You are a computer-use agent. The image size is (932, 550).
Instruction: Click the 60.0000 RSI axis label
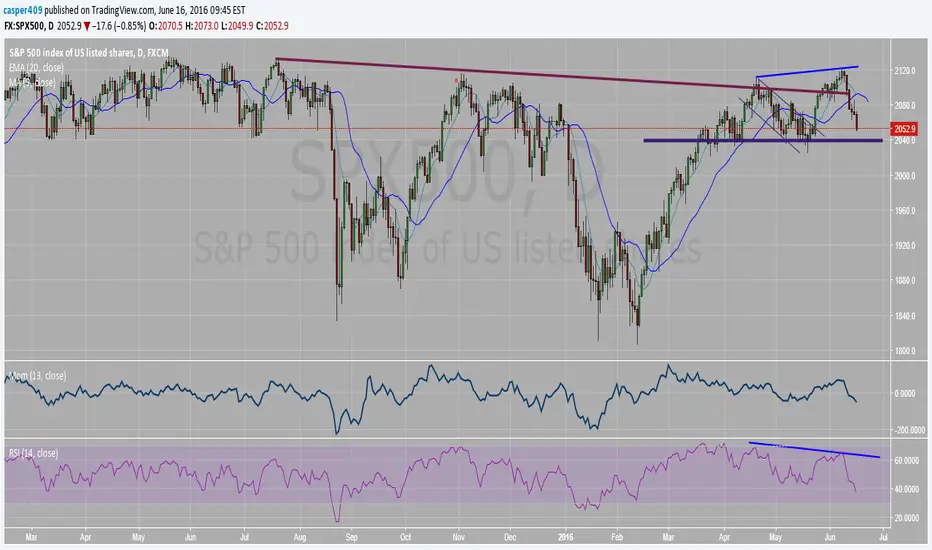(907, 461)
